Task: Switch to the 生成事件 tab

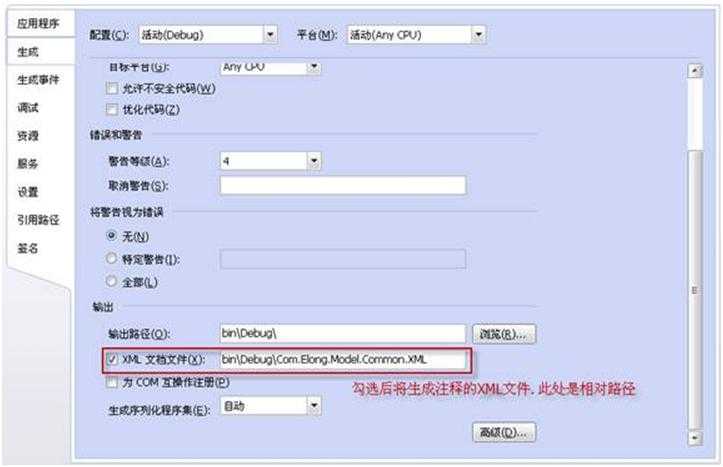Action: [38, 80]
